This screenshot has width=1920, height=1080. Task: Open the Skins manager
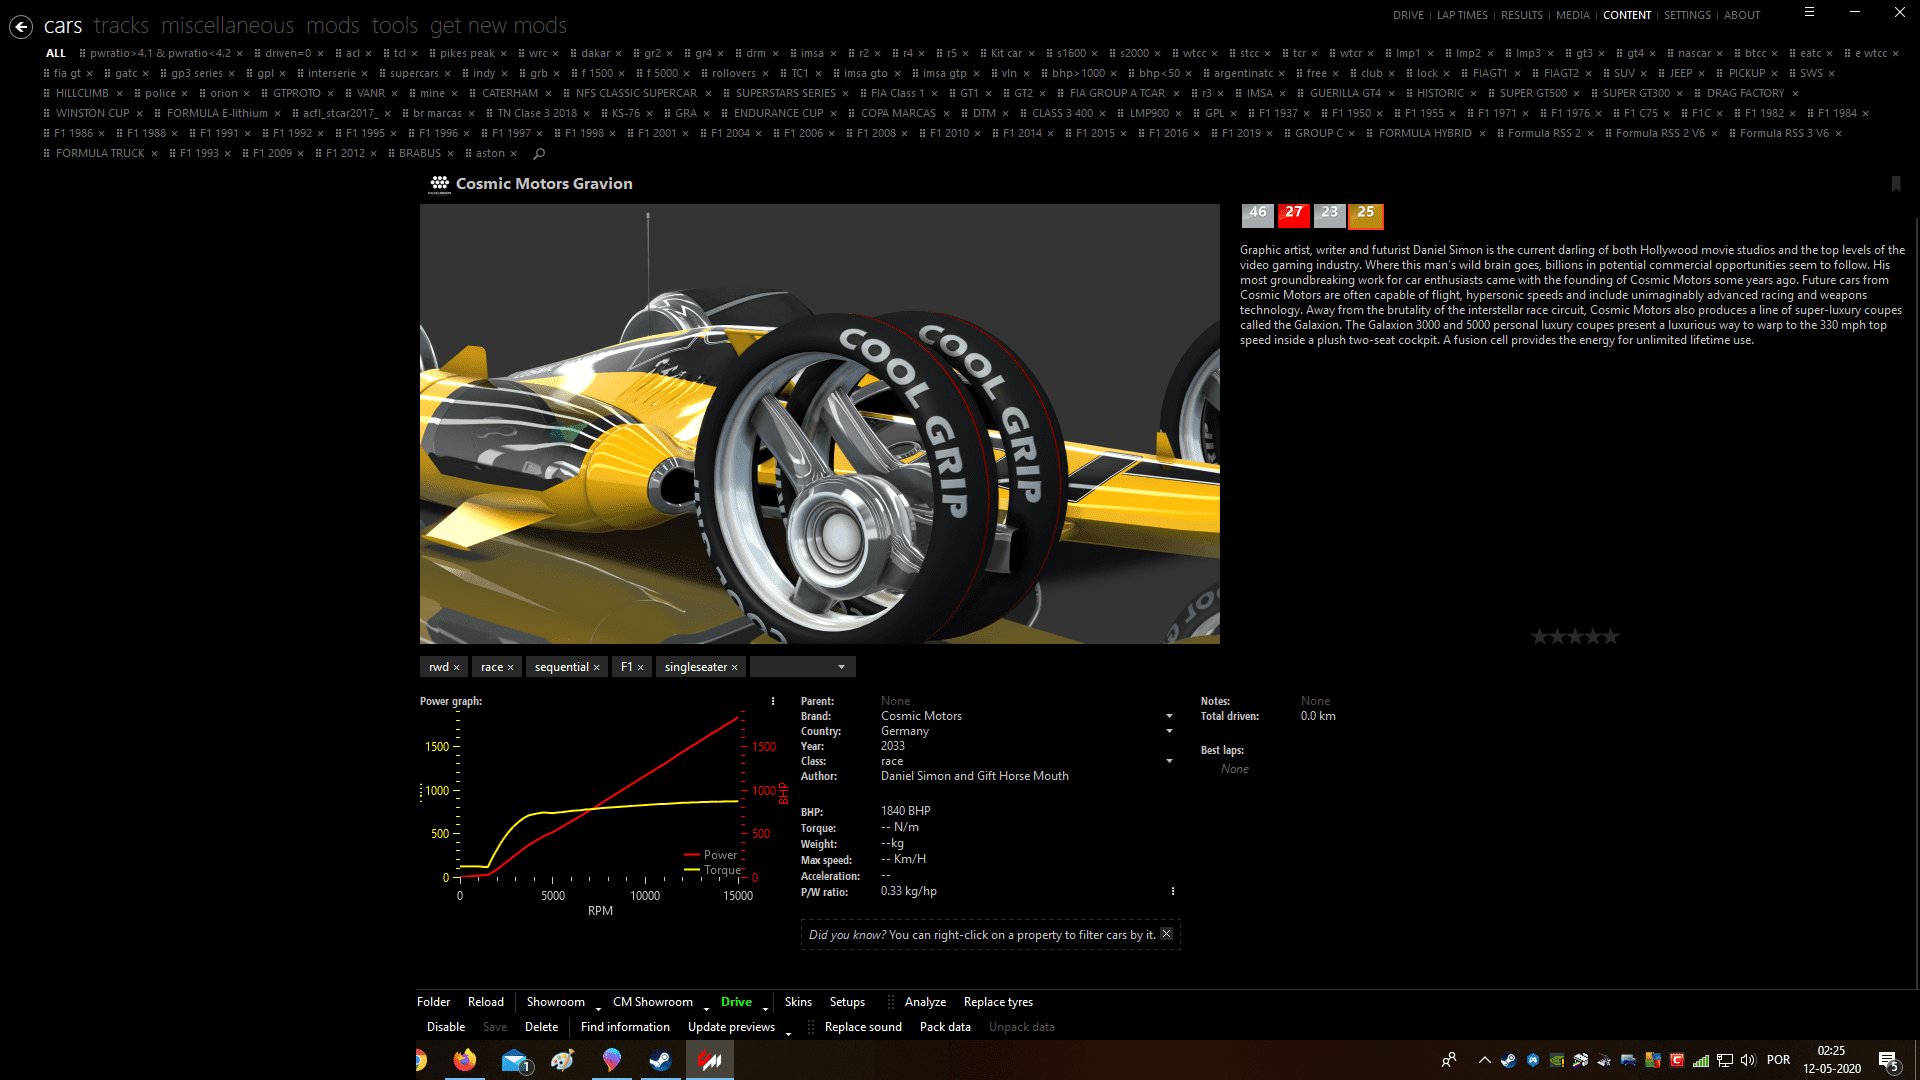[x=798, y=1002]
